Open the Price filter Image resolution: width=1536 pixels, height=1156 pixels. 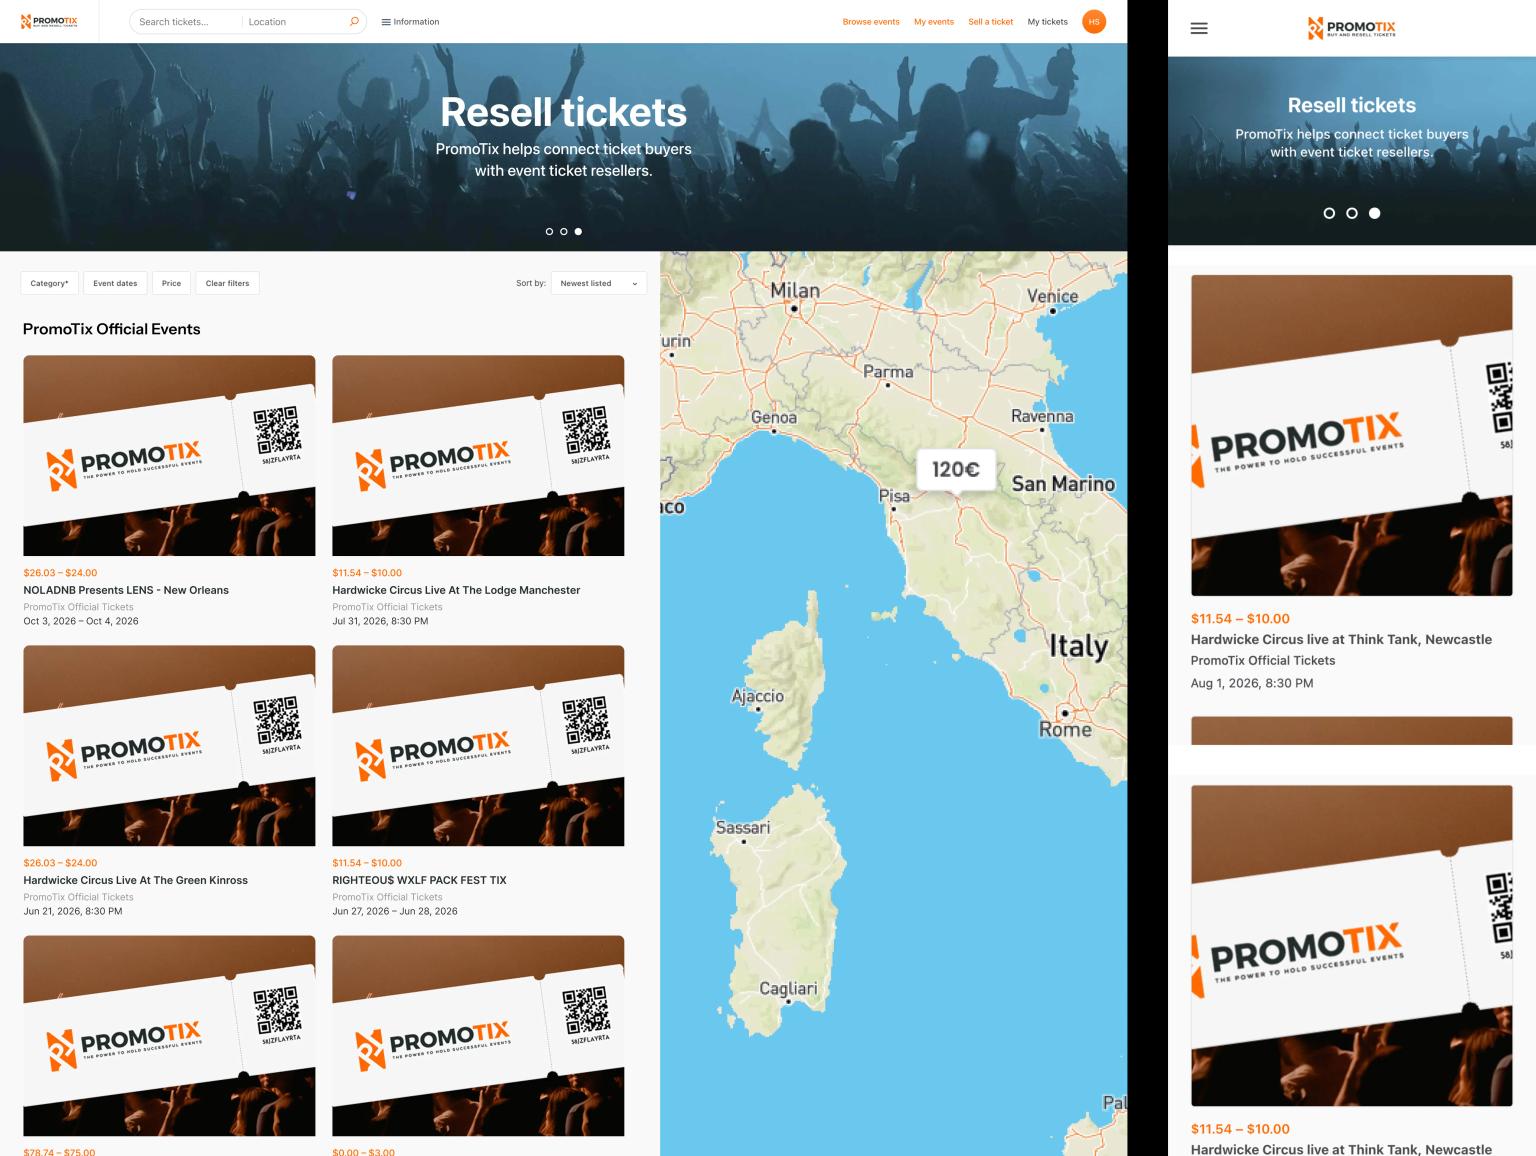[172, 283]
